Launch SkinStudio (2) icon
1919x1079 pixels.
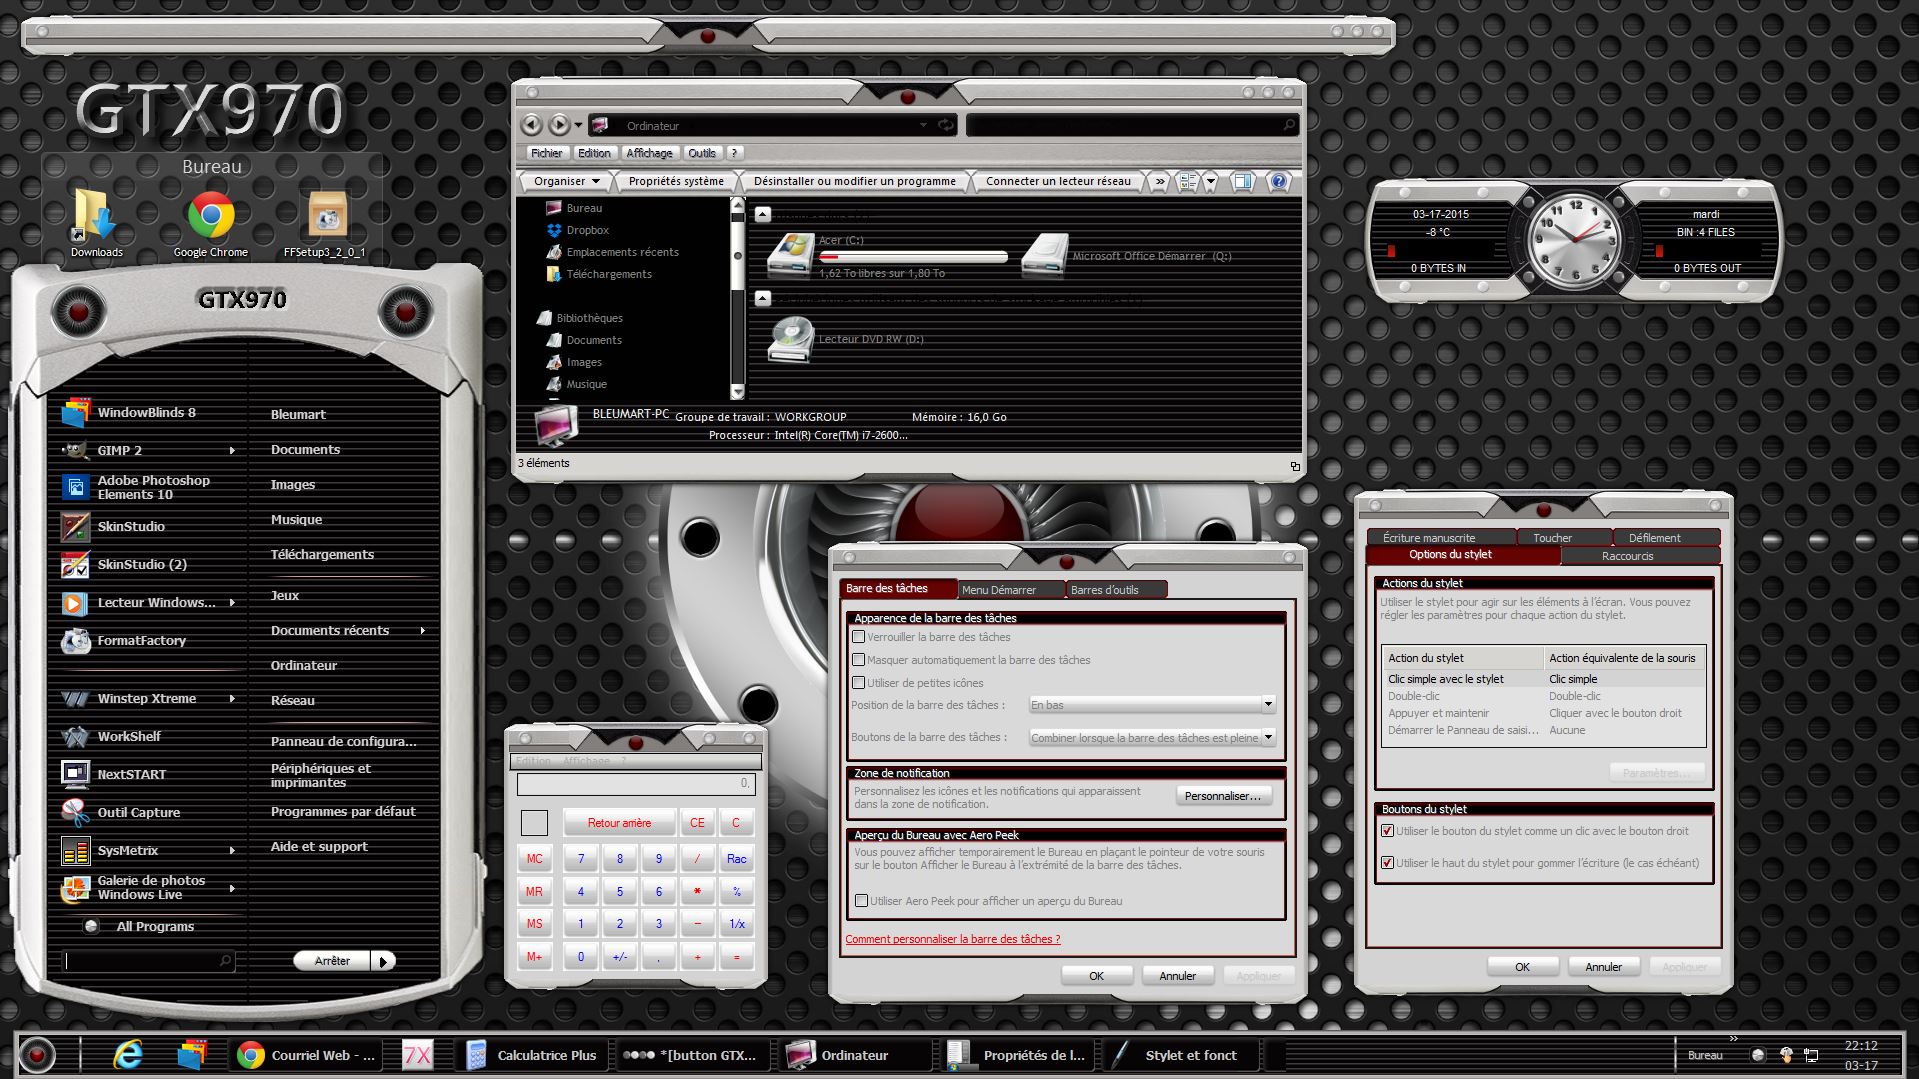click(x=76, y=564)
